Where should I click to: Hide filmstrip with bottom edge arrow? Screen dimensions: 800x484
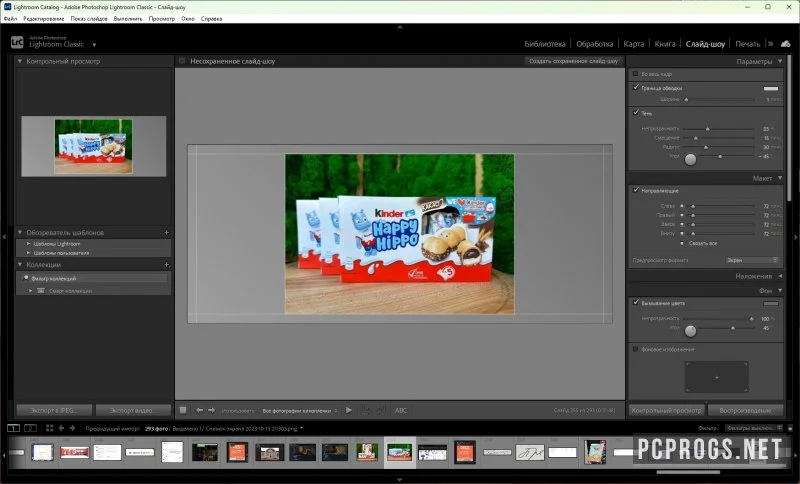pyautogui.click(x=399, y=480)
